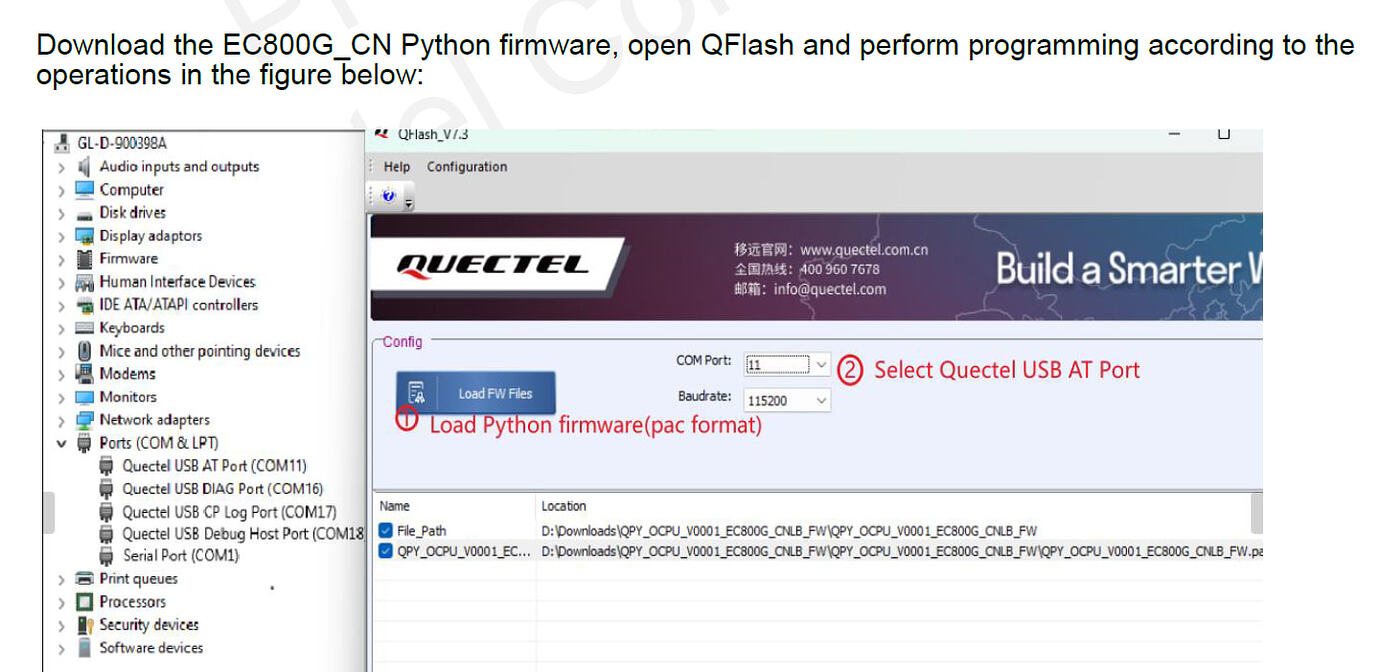1380x672 pixels.
Task: Click the Keyboards icon in the tree
Action: click(84, 328)
